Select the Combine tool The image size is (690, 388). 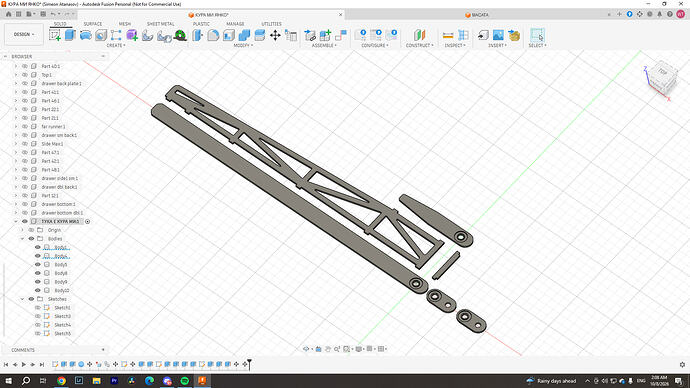tap(244, 35)
